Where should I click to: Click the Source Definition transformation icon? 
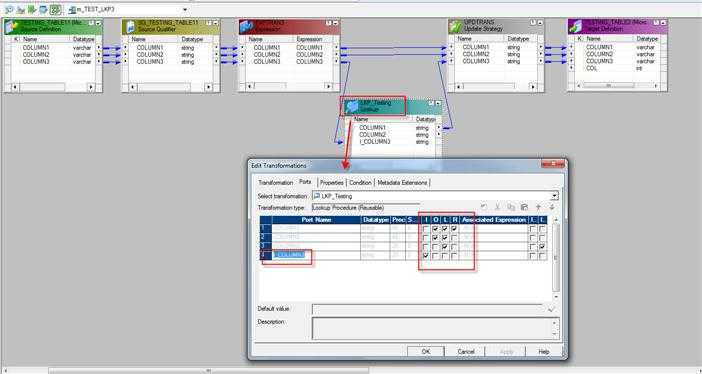click(11, 26)
